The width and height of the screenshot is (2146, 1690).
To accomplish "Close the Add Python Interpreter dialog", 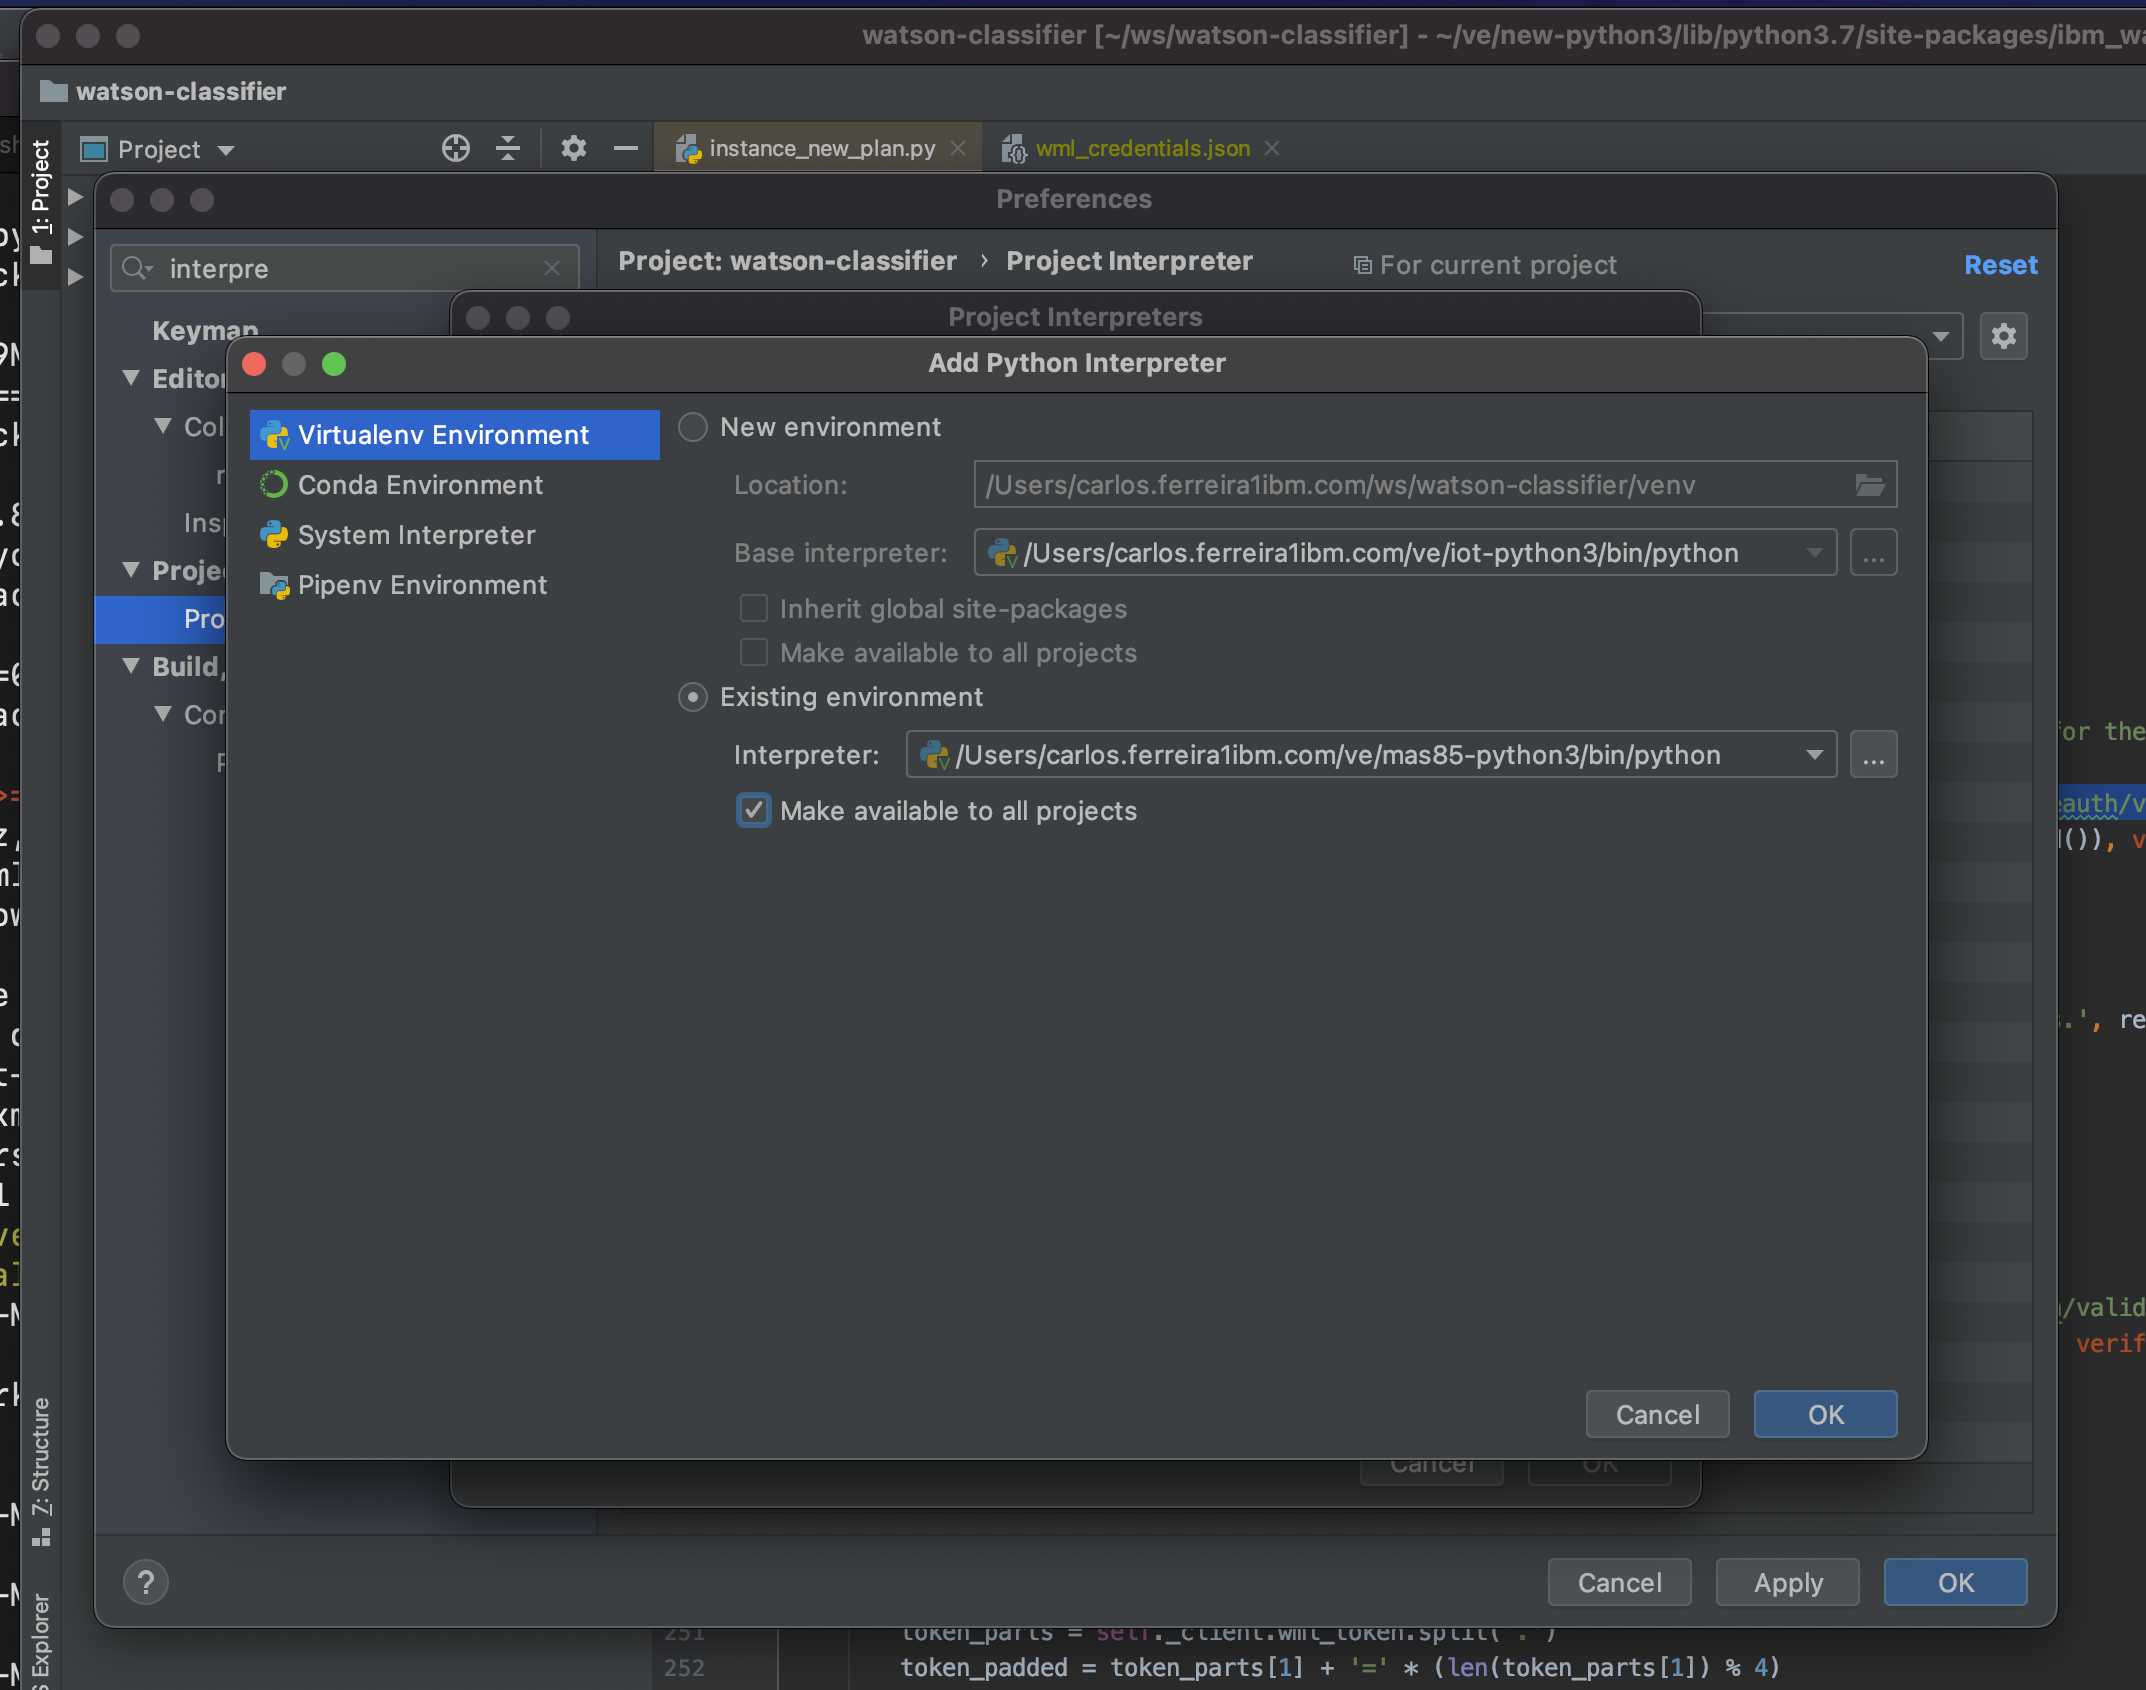I will (x=254, y=364).
